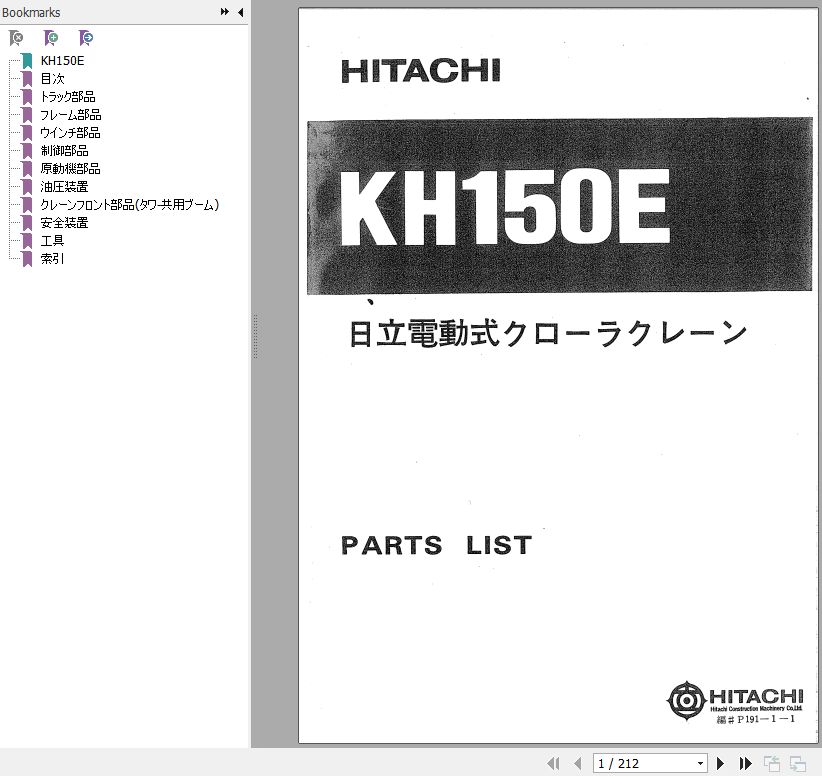Go to the first page

pos(553,763)
